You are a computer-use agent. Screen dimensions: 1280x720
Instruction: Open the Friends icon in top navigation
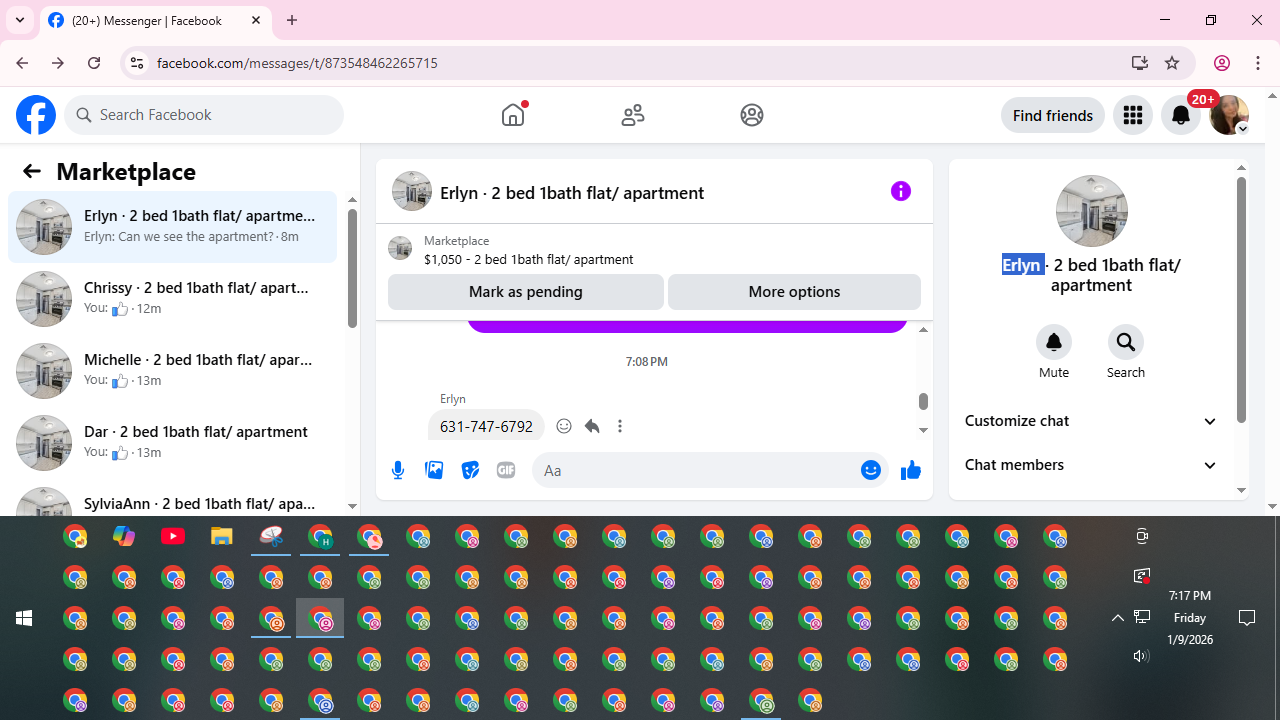click(633, 115)
